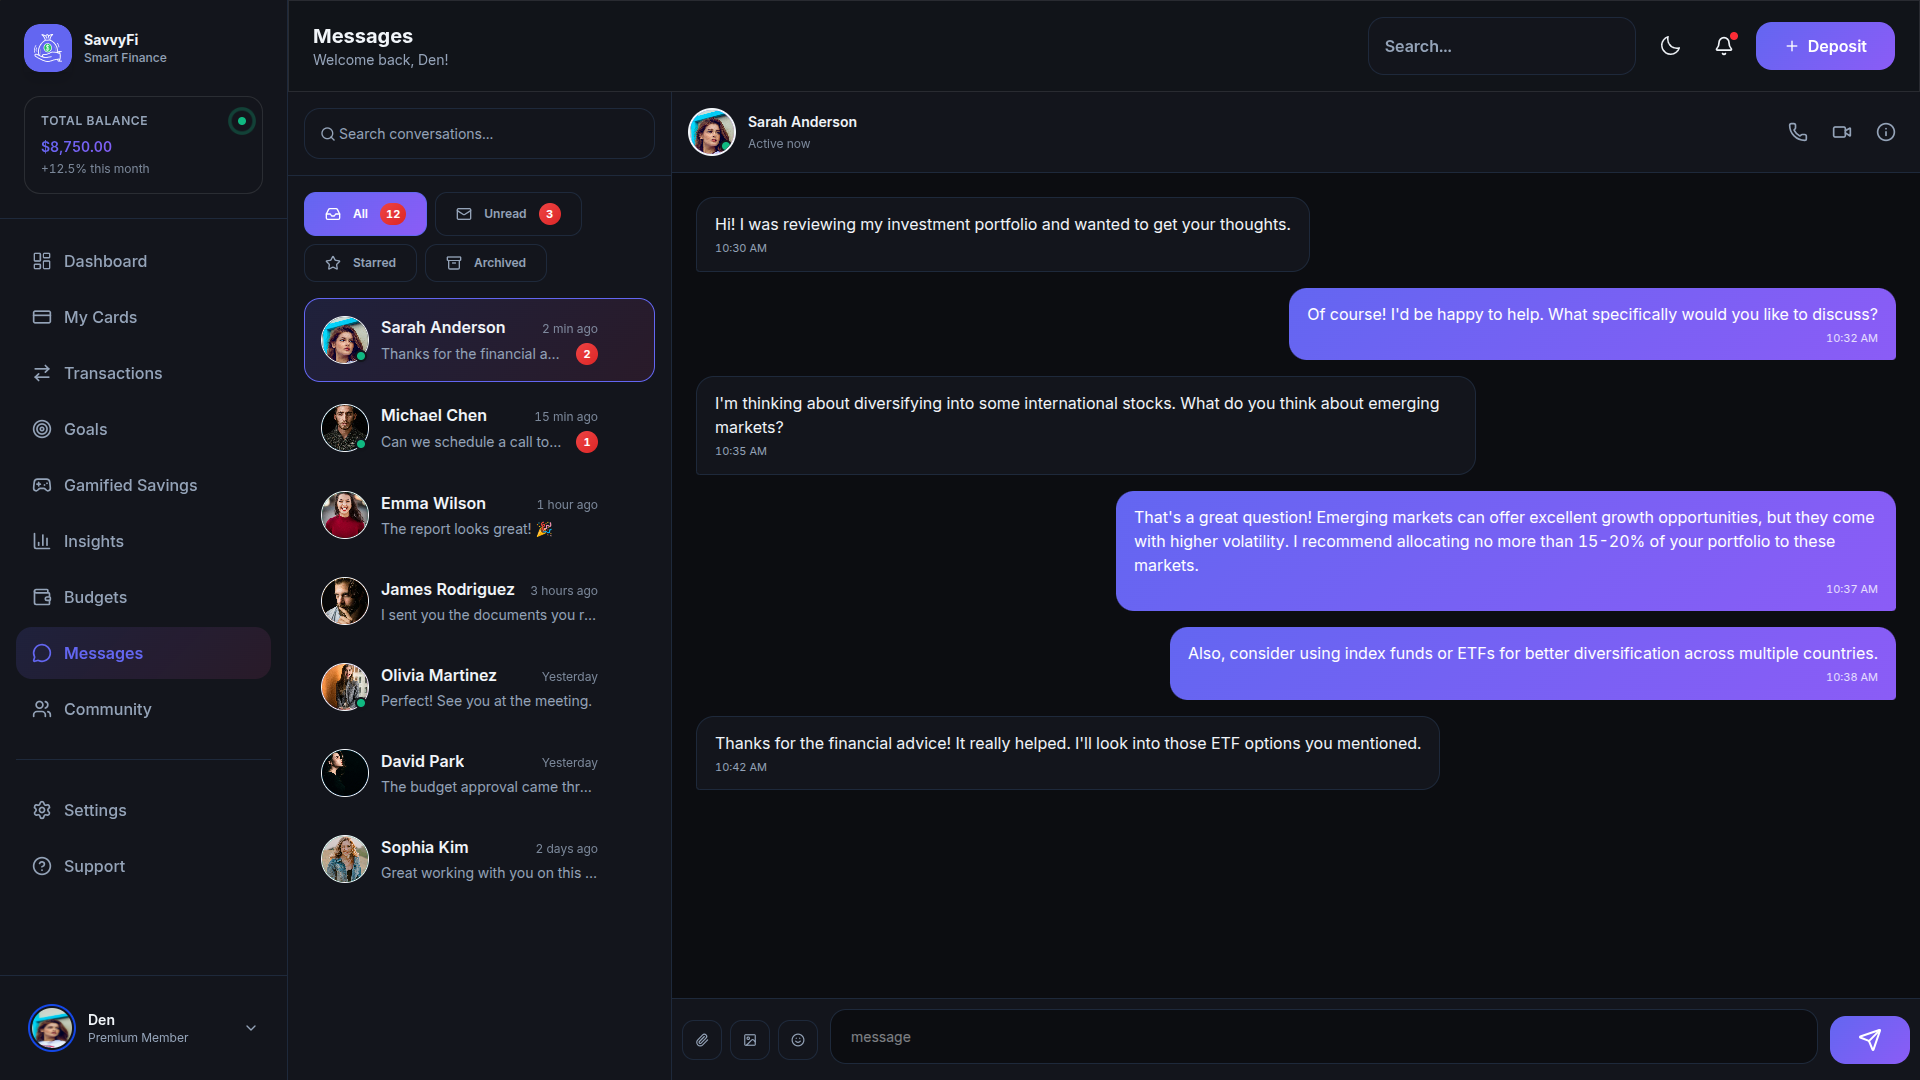Show Archived conversations
The image size is (1920, 1080).
[x=486, y=263]
